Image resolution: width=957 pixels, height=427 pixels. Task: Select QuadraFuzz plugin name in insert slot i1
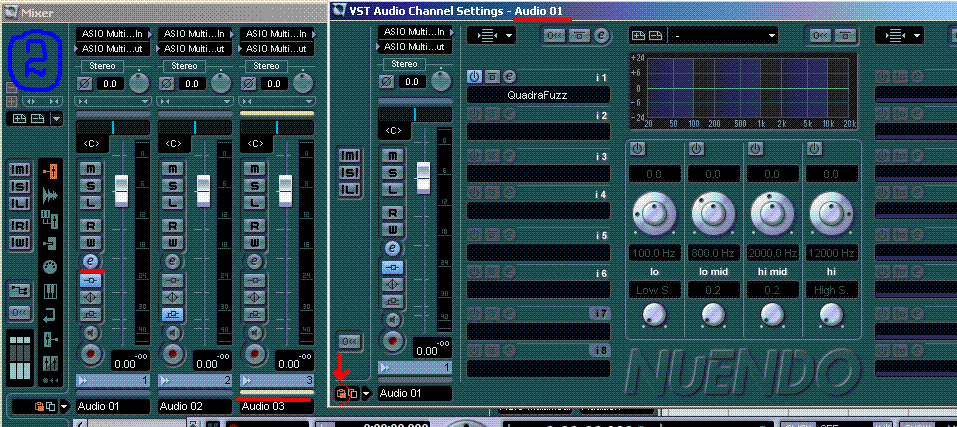click(x=538, y=95)
